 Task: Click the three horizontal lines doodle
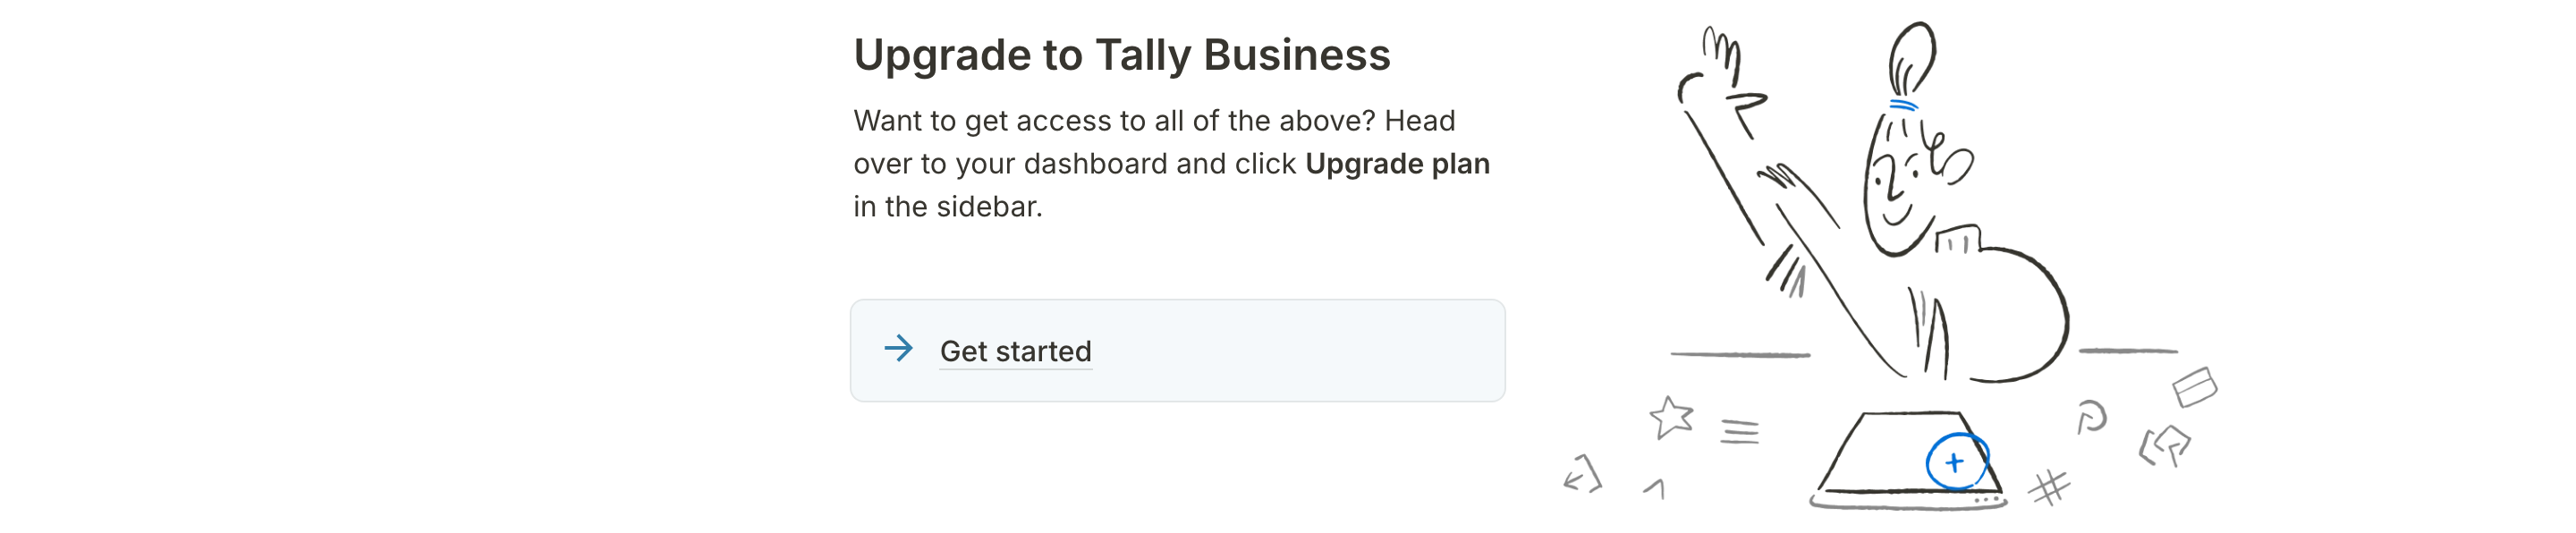tap(1740, 431)
